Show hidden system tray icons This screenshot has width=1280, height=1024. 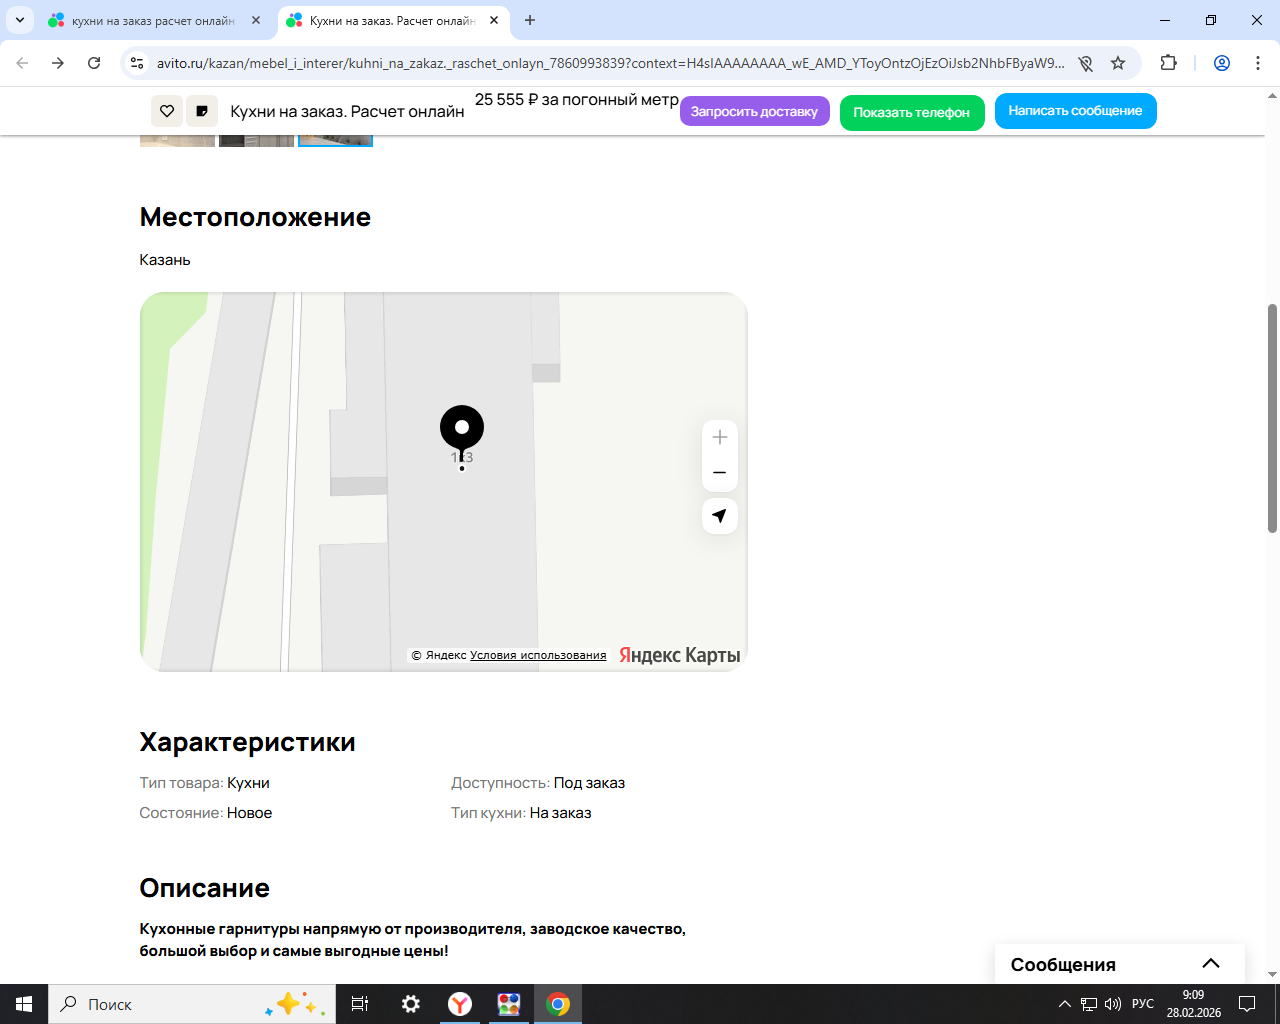(1065, 1004)
